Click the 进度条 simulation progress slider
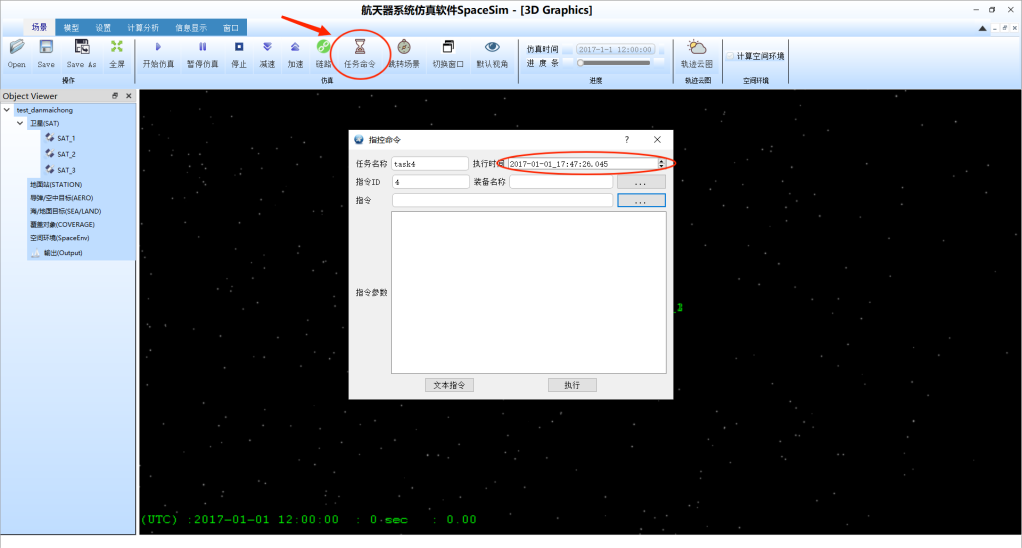 [614, 63]
